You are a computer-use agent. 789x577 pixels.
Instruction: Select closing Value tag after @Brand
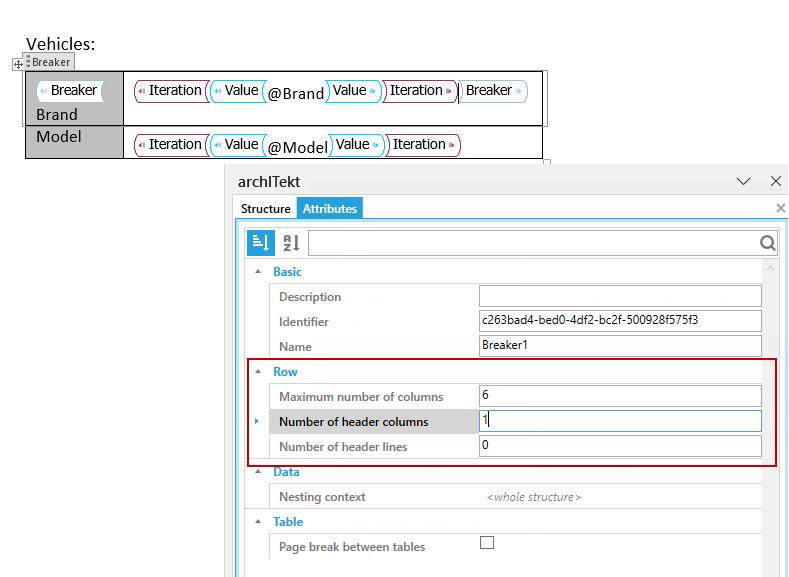coord(353,91)
